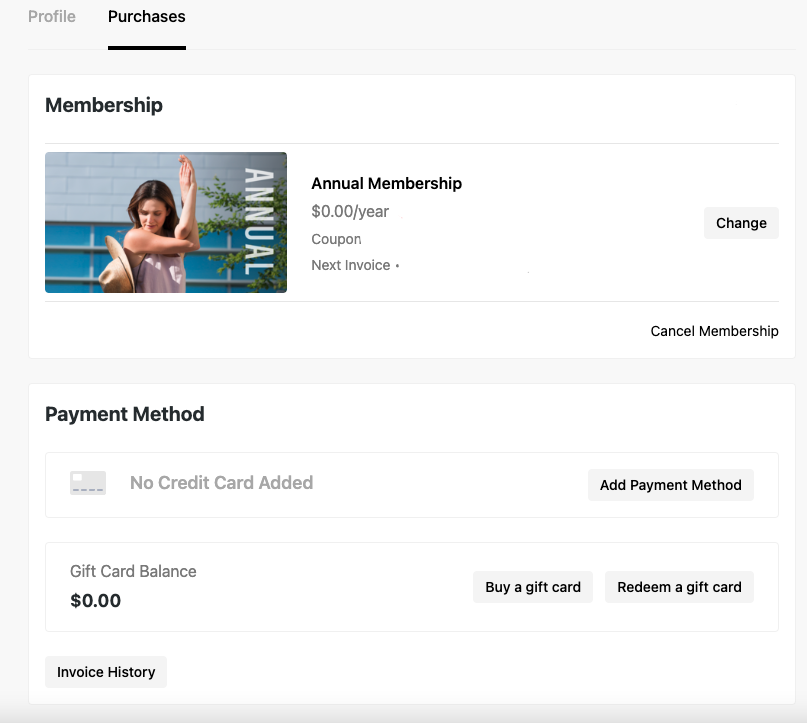
Task: Click the Change membership button
Action: pos(741,223)
